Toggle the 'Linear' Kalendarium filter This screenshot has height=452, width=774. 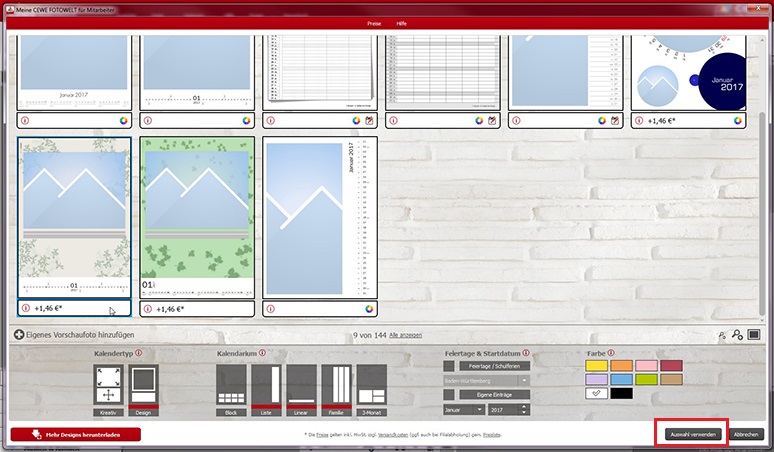pyautogui.click(x=301, y=390)
